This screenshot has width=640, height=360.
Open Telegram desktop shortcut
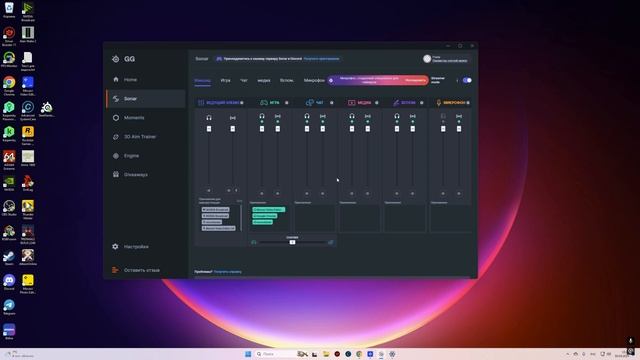[x=9, y=307]
